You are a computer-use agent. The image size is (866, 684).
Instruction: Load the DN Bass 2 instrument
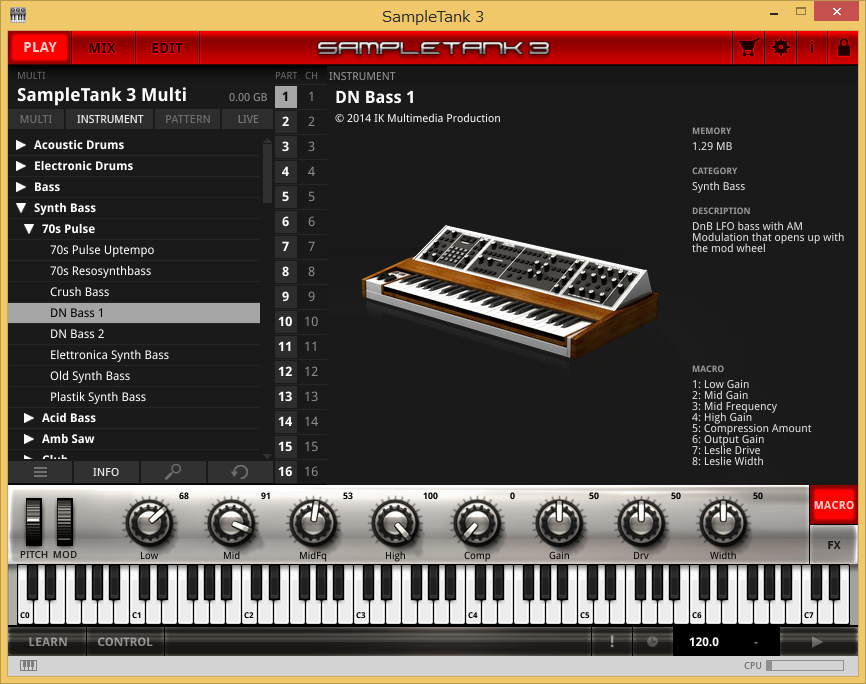(134, 334)
